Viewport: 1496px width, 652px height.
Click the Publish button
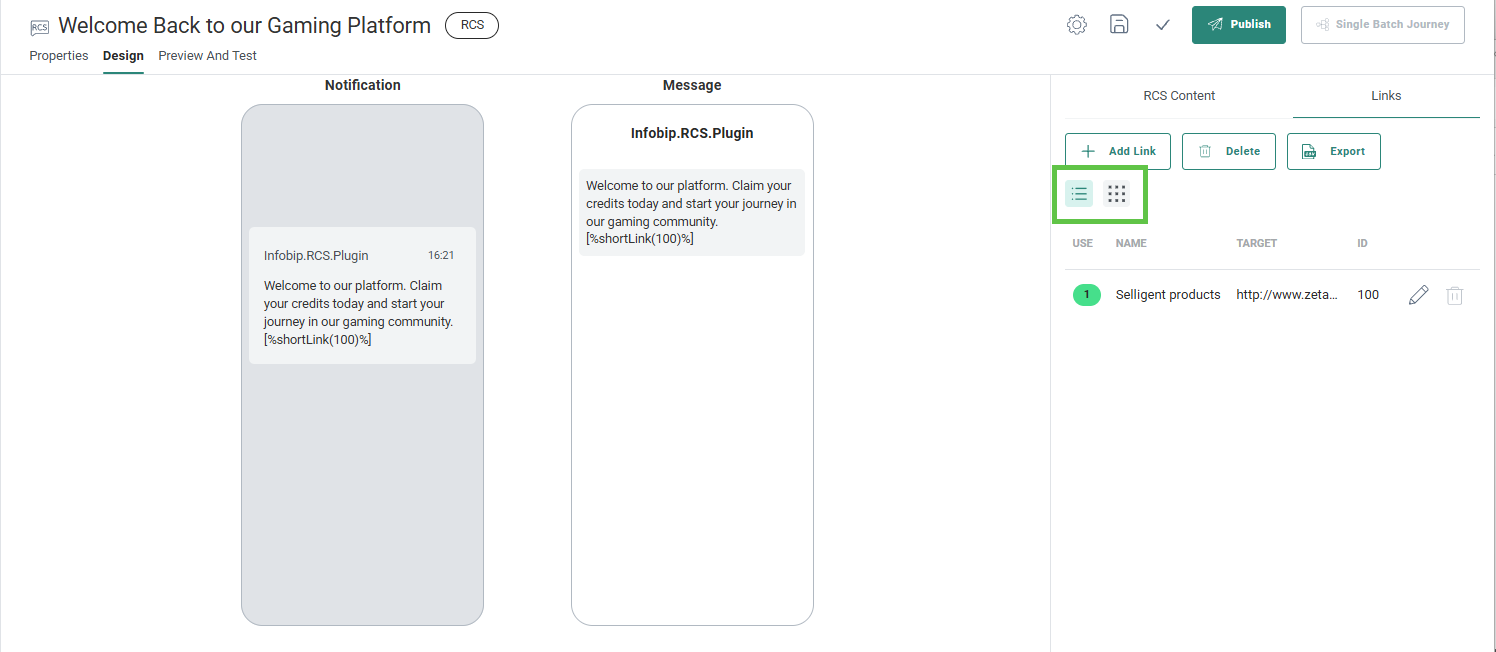1238,25
